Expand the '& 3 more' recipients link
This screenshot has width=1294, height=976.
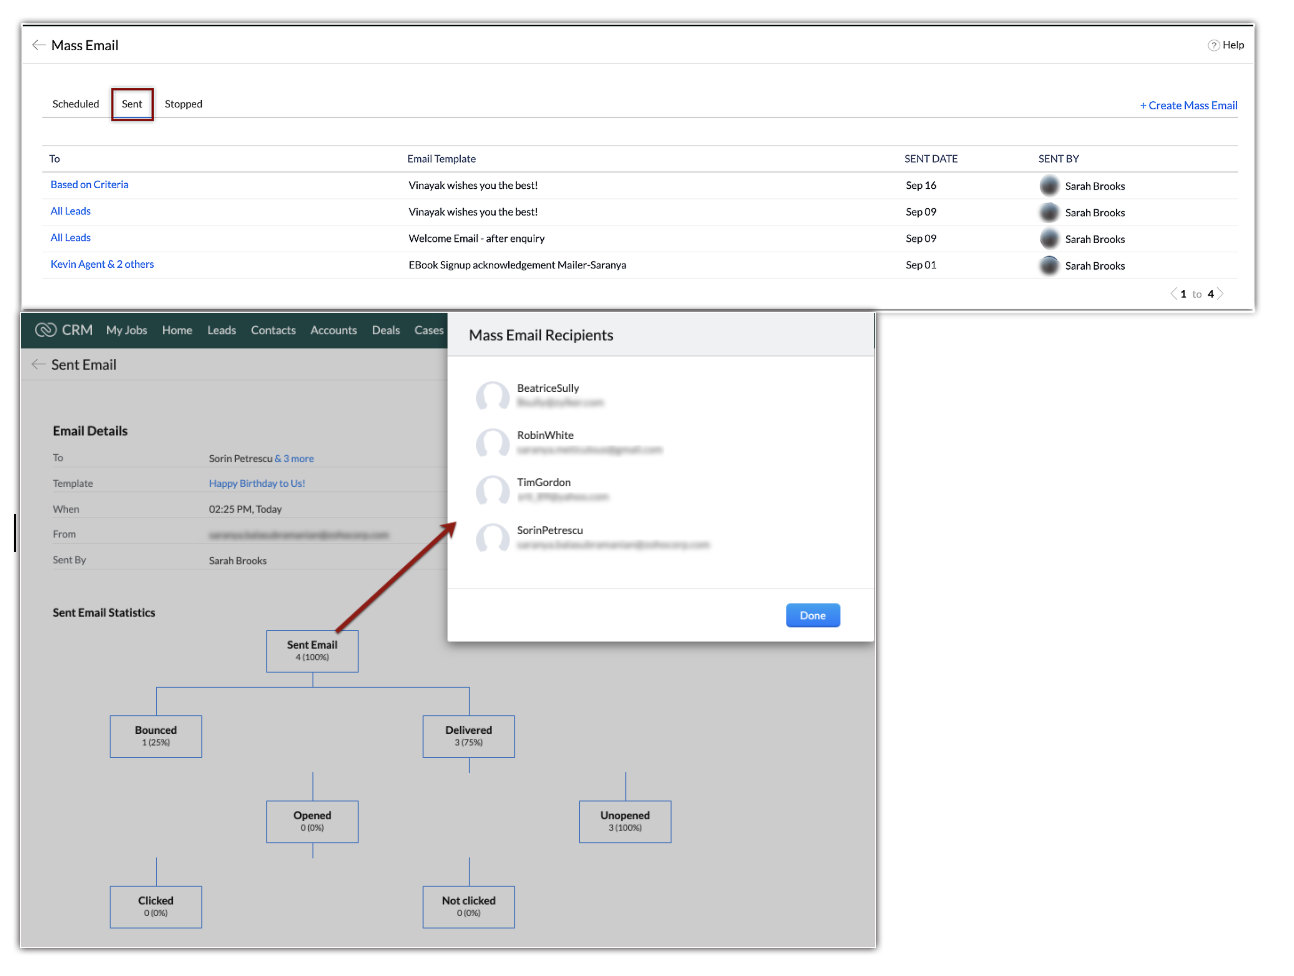(295, 459)
